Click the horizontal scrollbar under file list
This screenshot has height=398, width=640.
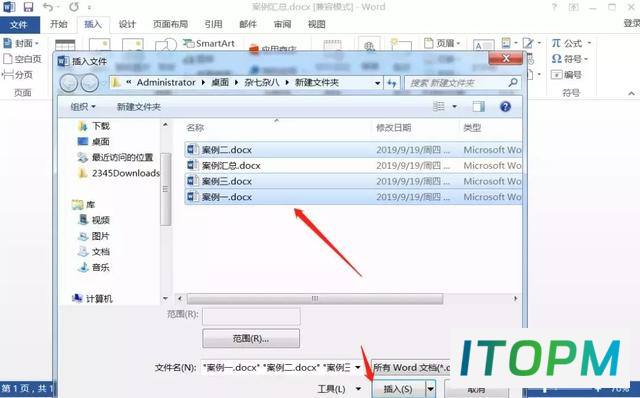(x=315, y=298)
